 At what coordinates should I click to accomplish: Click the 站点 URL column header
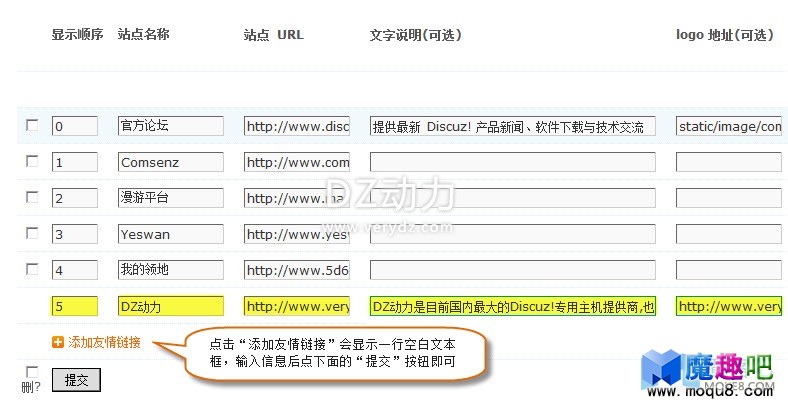coord(274,35)
